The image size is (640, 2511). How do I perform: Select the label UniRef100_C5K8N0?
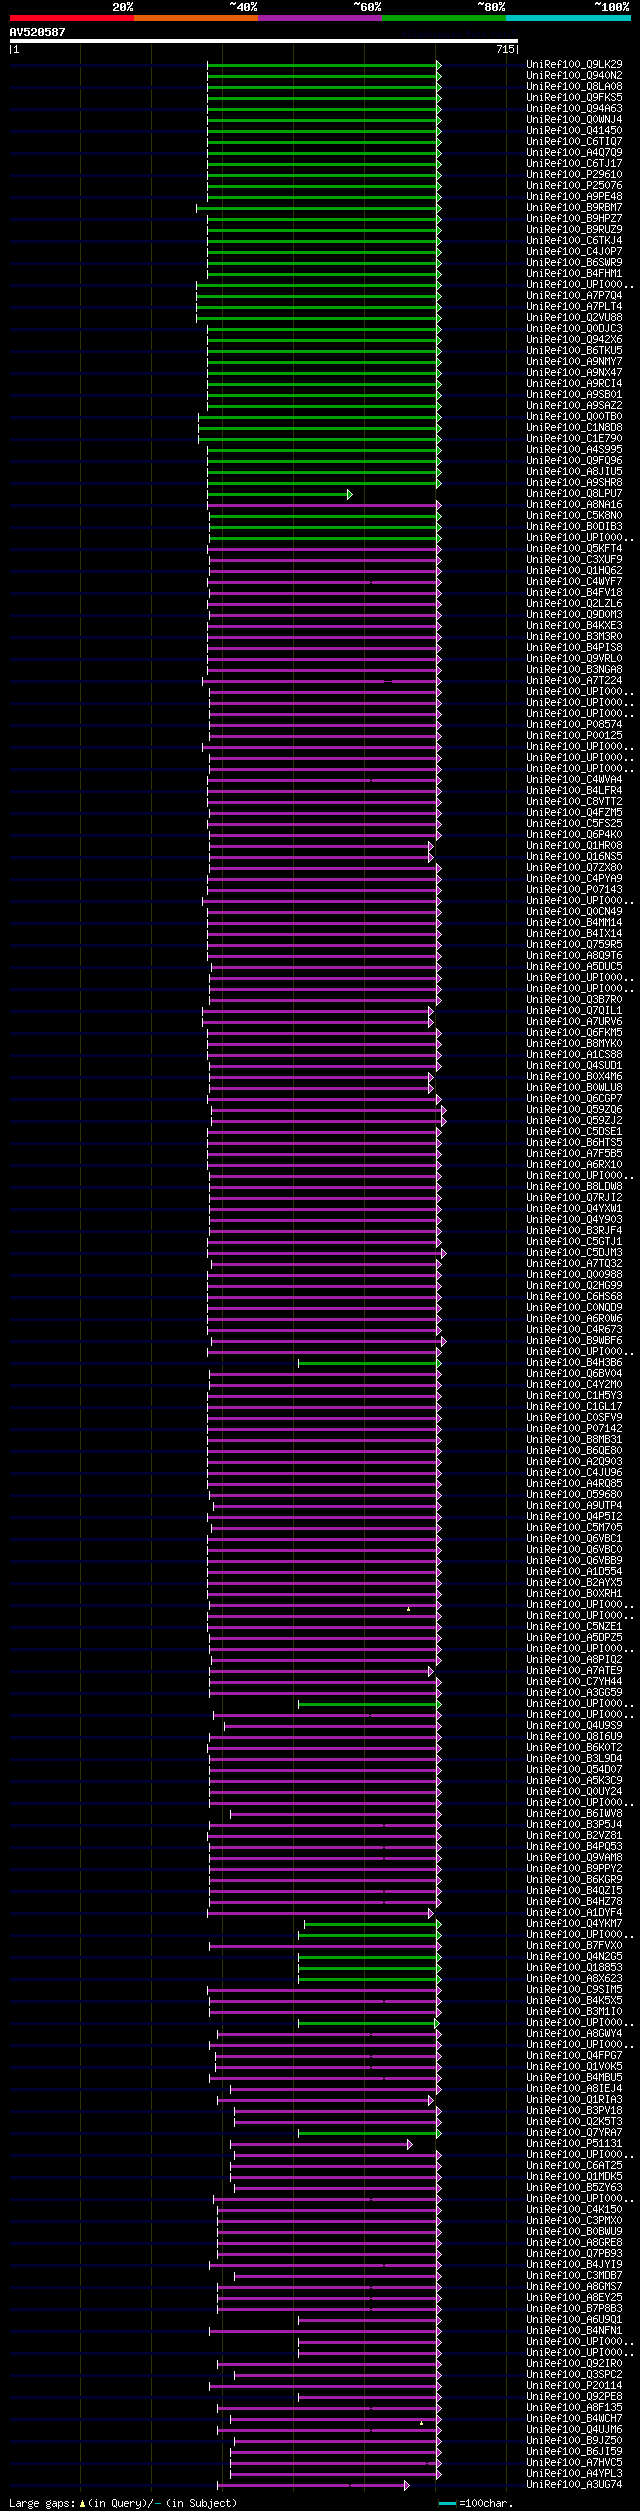574,516
